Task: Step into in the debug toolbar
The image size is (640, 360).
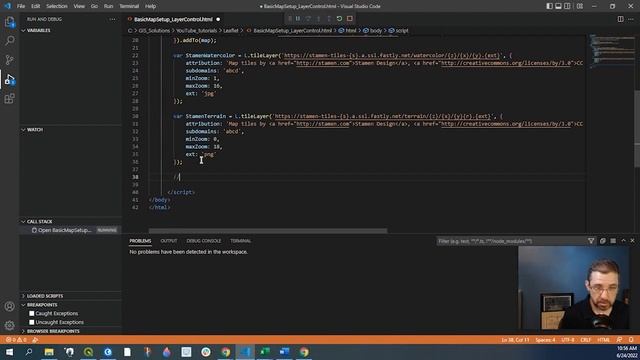Action: pyautogui.click(x=318, y=19)
